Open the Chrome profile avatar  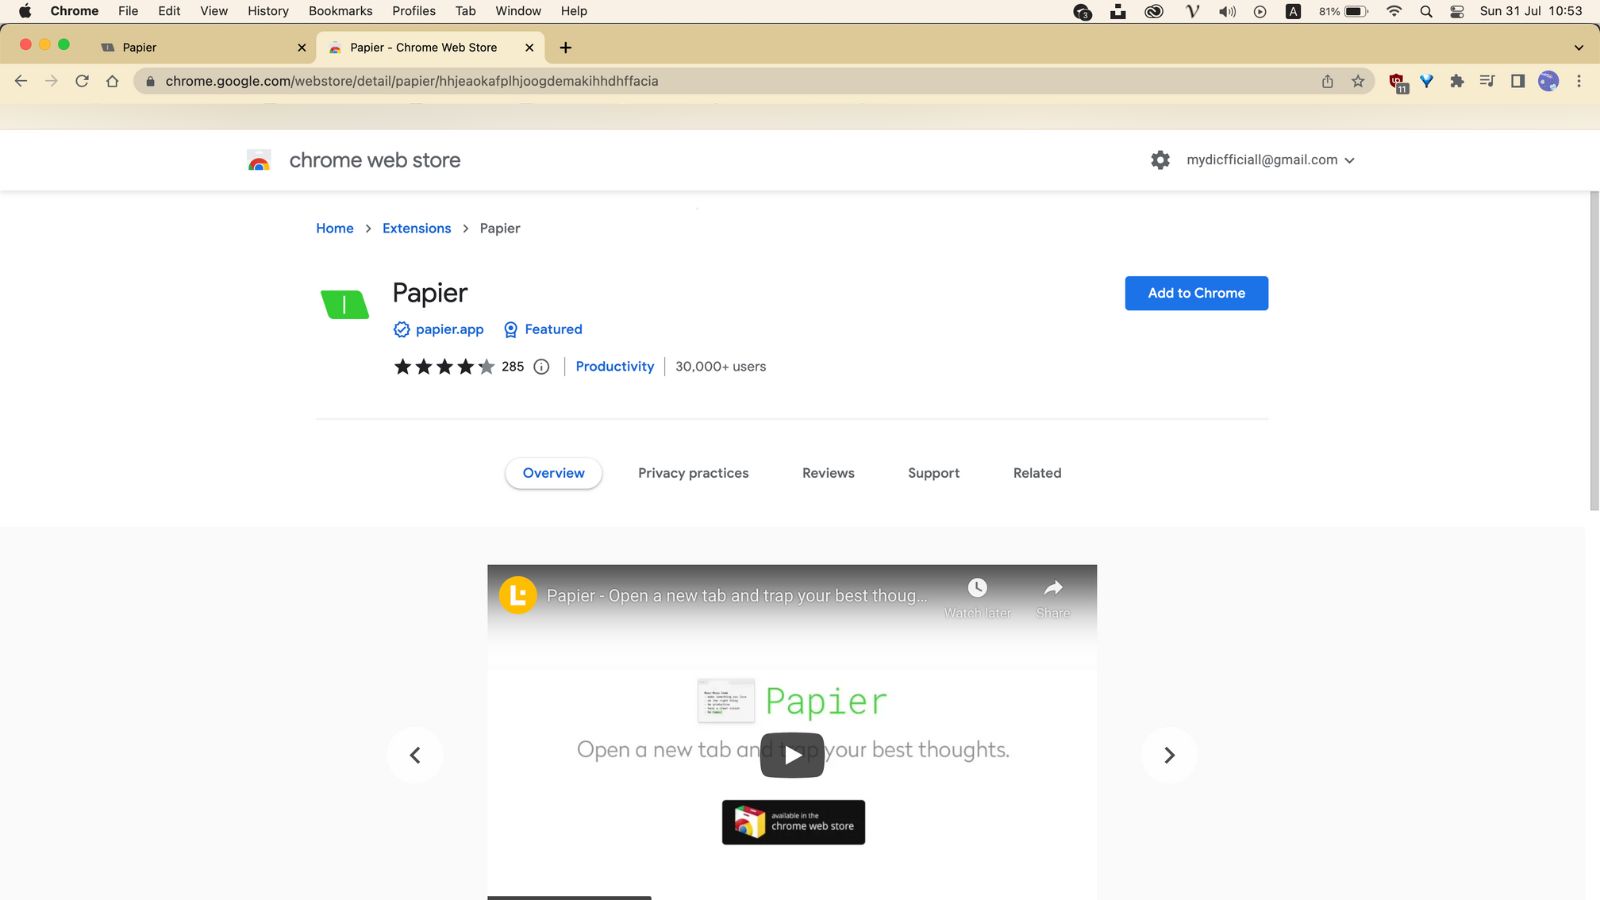(1549, 81)
